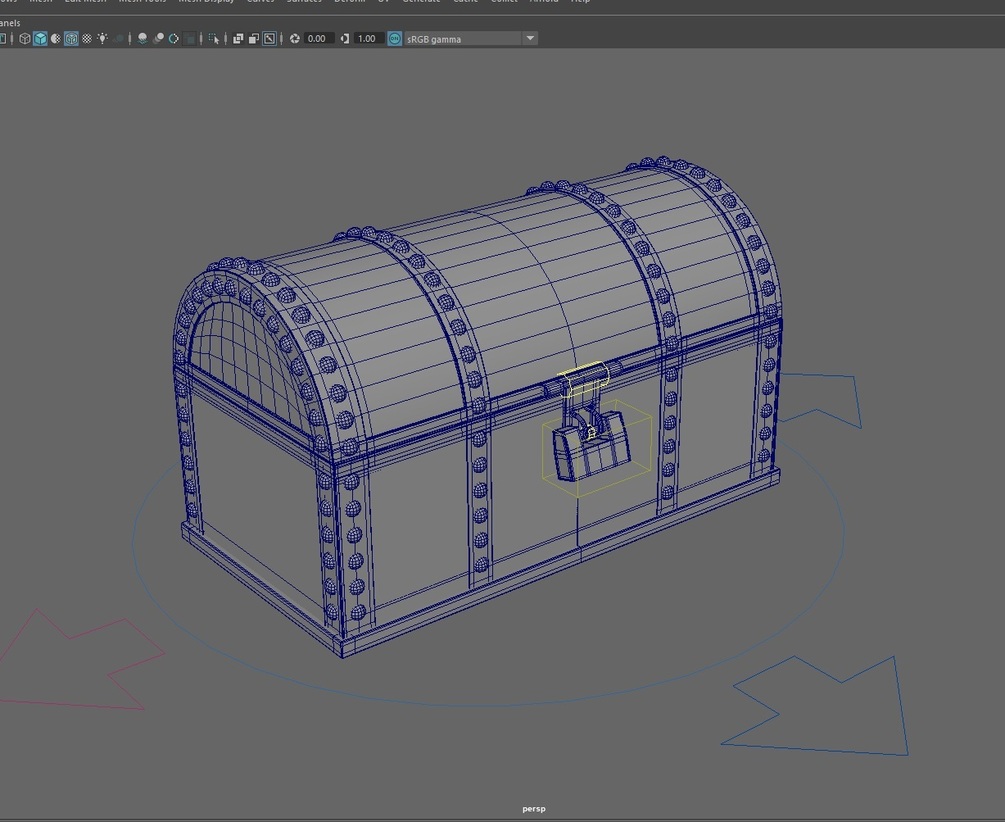This screenshot has width=1005, height=822.
Task: Click the exposure reset icon
Action: pos(295,38)
